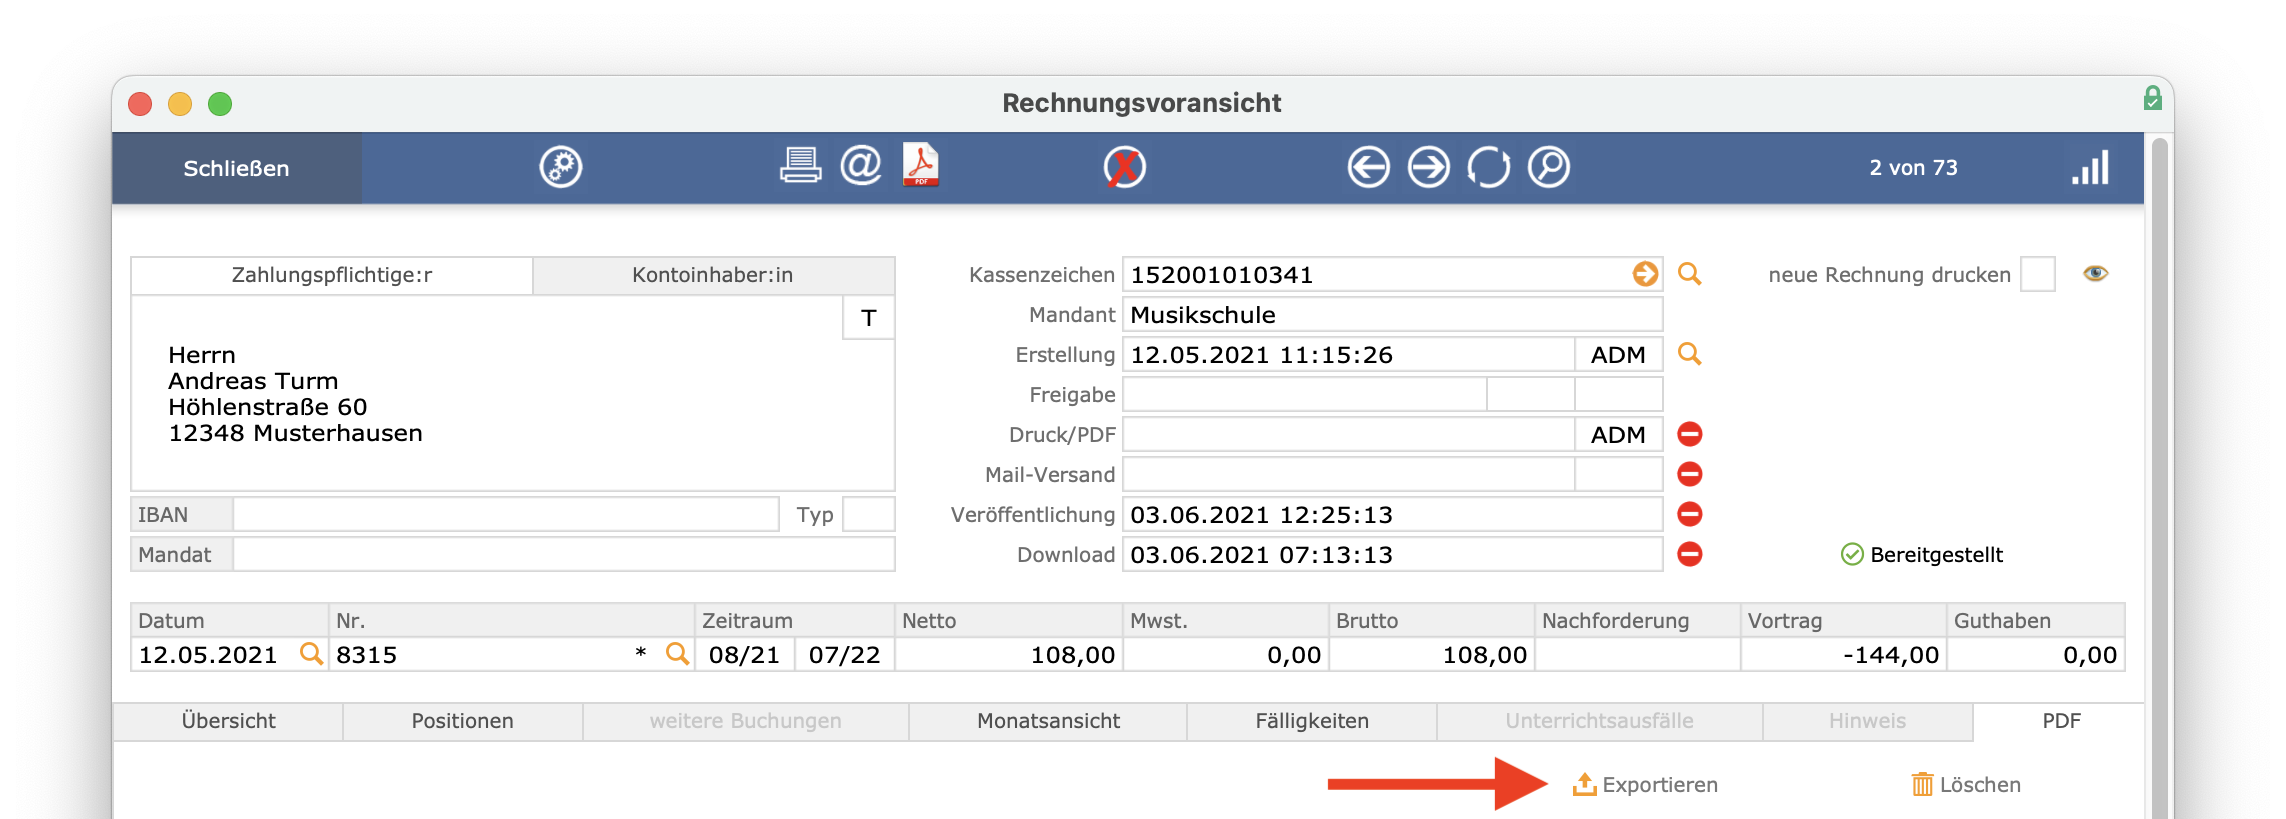Remove Download date with red minus
Screen dimensions: 2286x819
(1690, 554)
